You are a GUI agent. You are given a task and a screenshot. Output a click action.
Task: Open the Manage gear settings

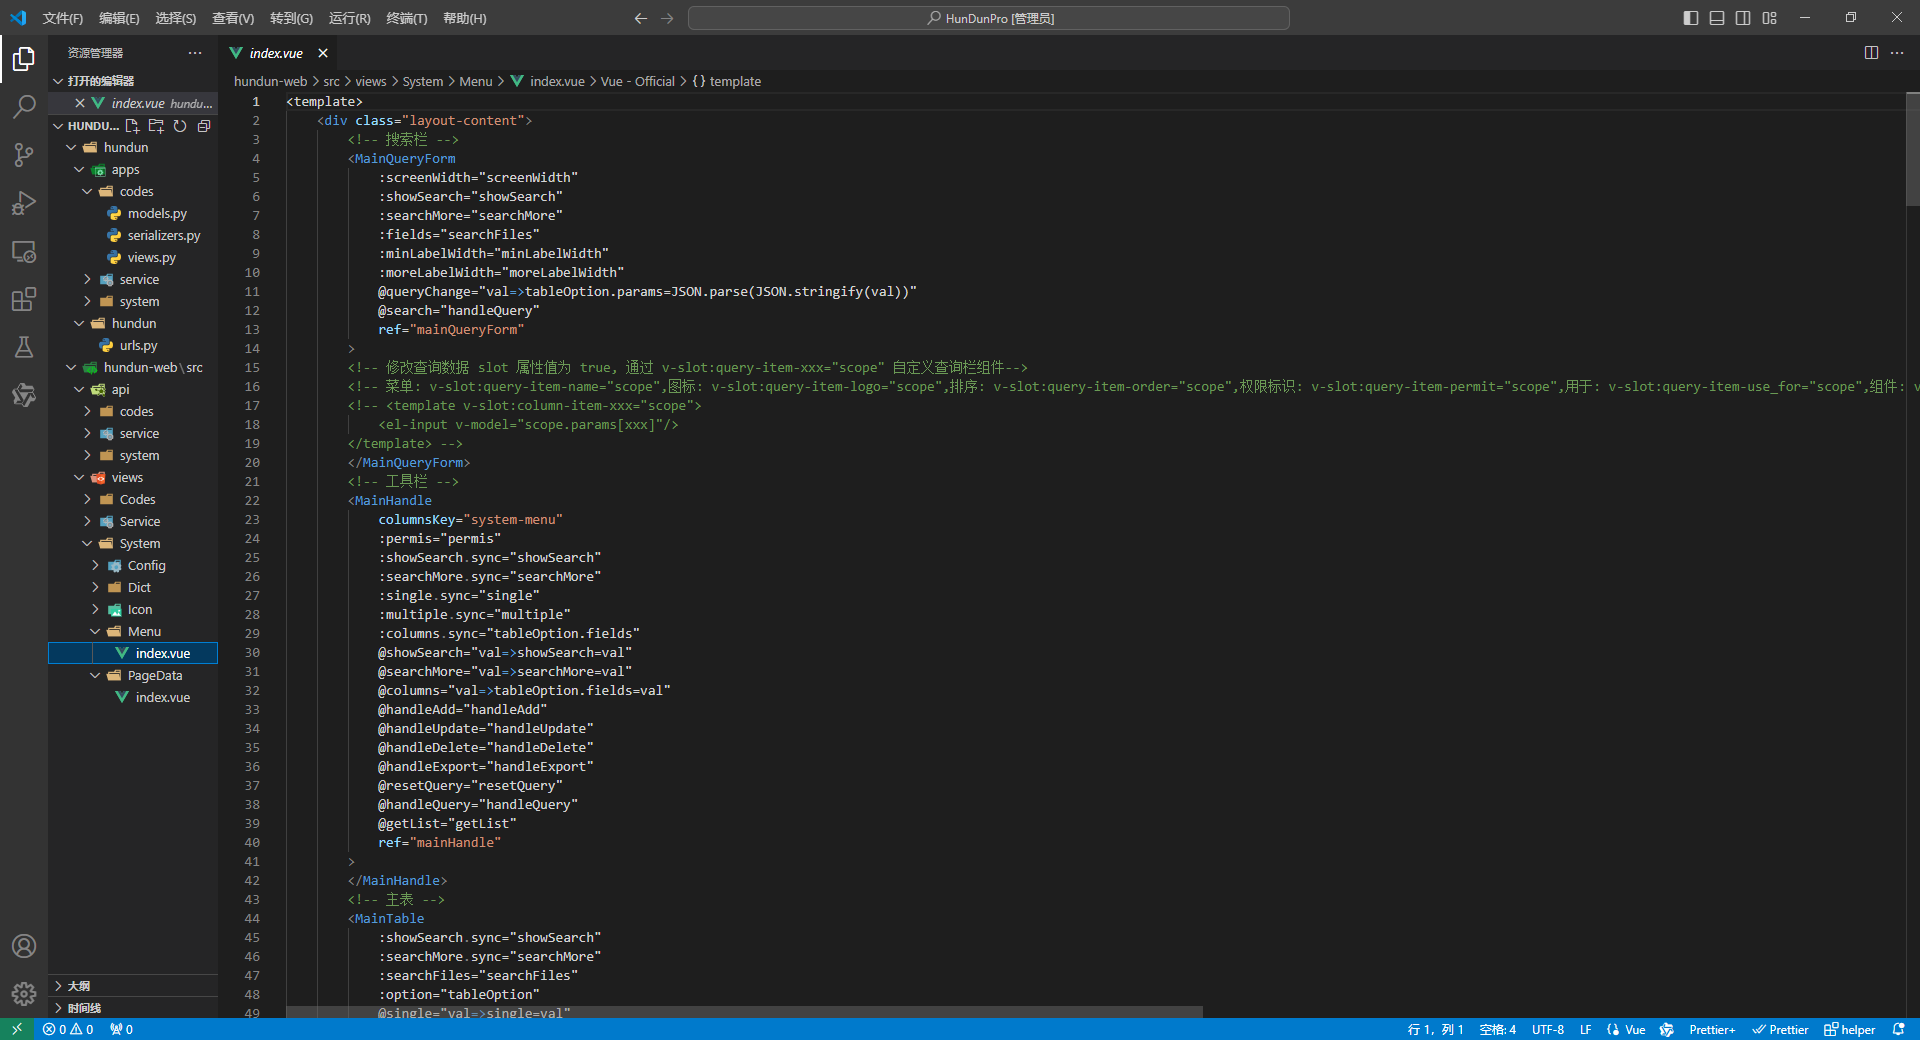tap(24, 994)
